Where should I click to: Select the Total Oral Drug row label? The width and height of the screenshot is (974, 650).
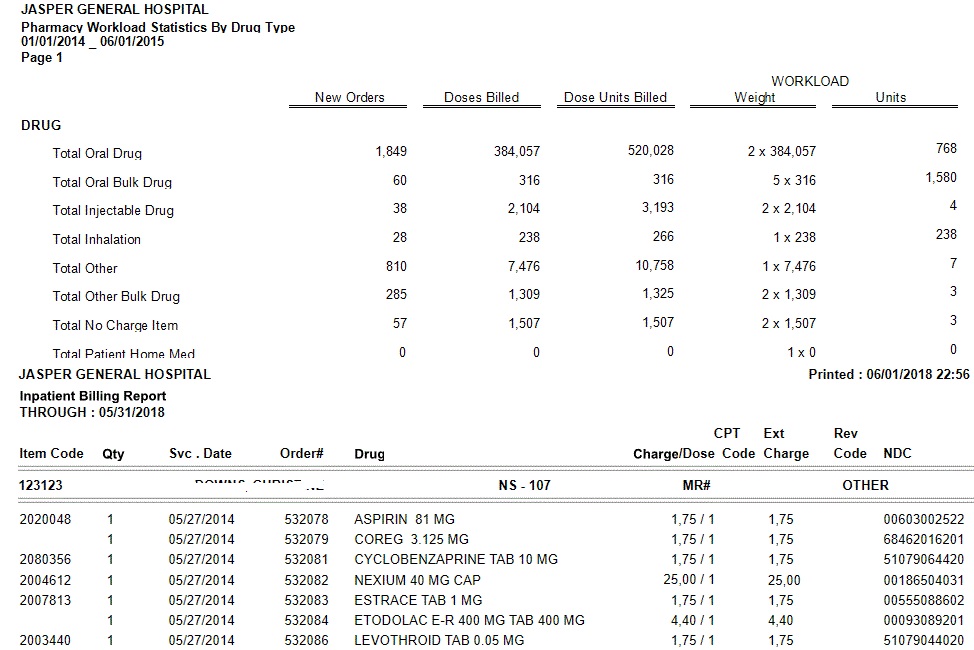[97, 153]
